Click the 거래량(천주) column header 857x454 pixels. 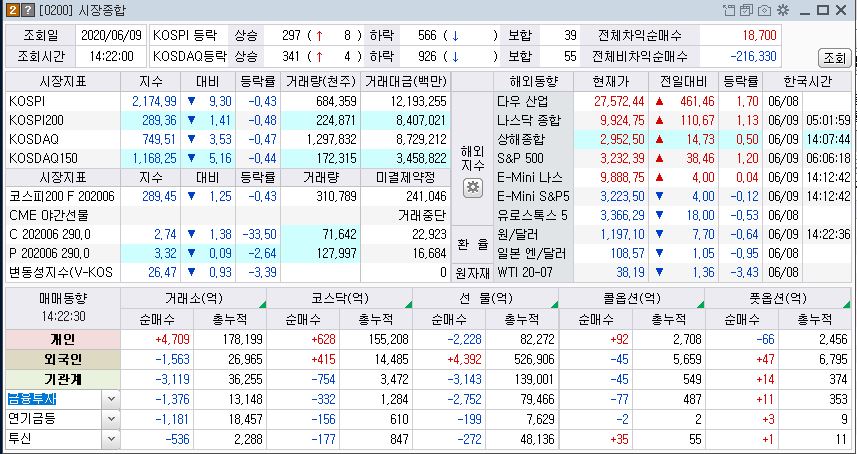(320, 82)
